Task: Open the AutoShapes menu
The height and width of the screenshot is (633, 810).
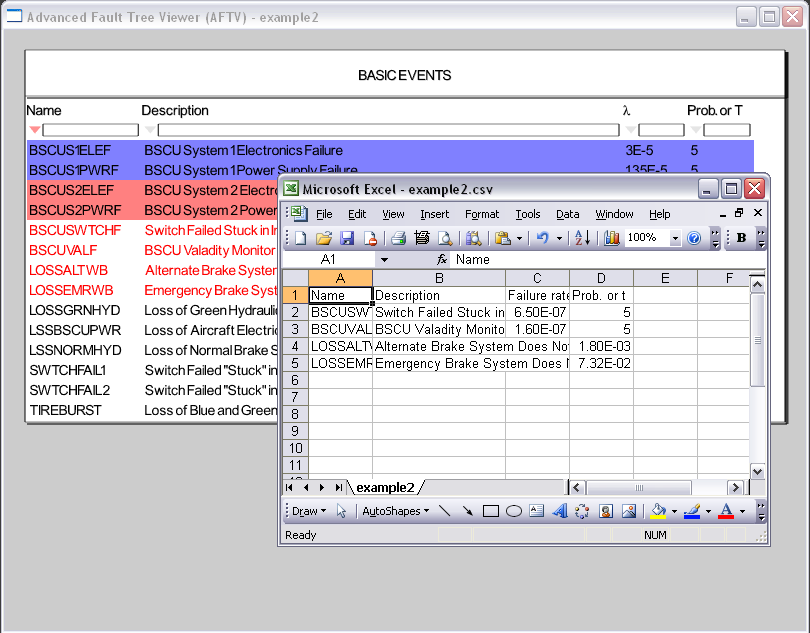Action: (396, 511)
